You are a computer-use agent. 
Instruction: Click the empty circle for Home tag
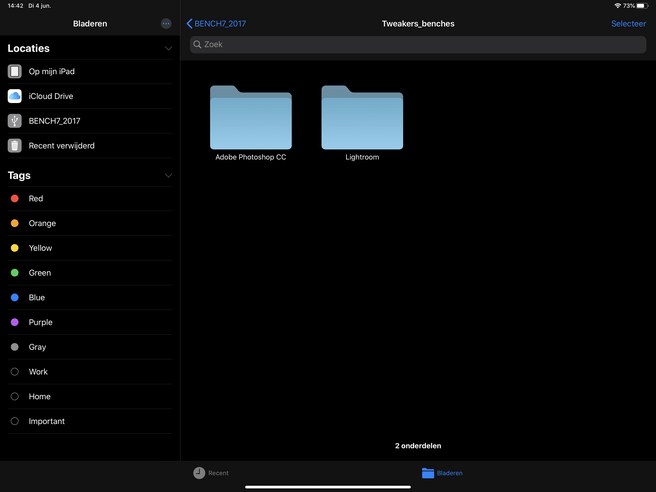coord(15,396)
